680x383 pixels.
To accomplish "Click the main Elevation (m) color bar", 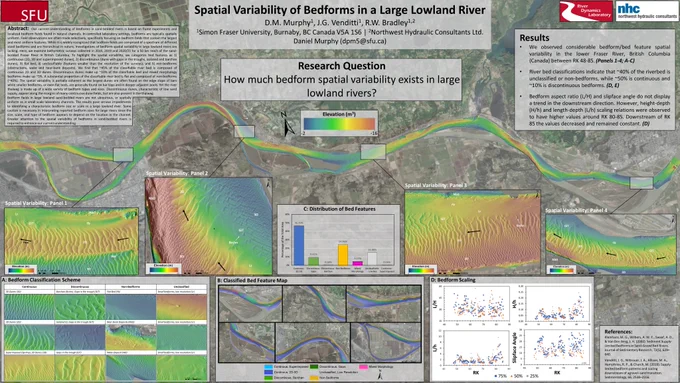I will (x=340, y=124).
